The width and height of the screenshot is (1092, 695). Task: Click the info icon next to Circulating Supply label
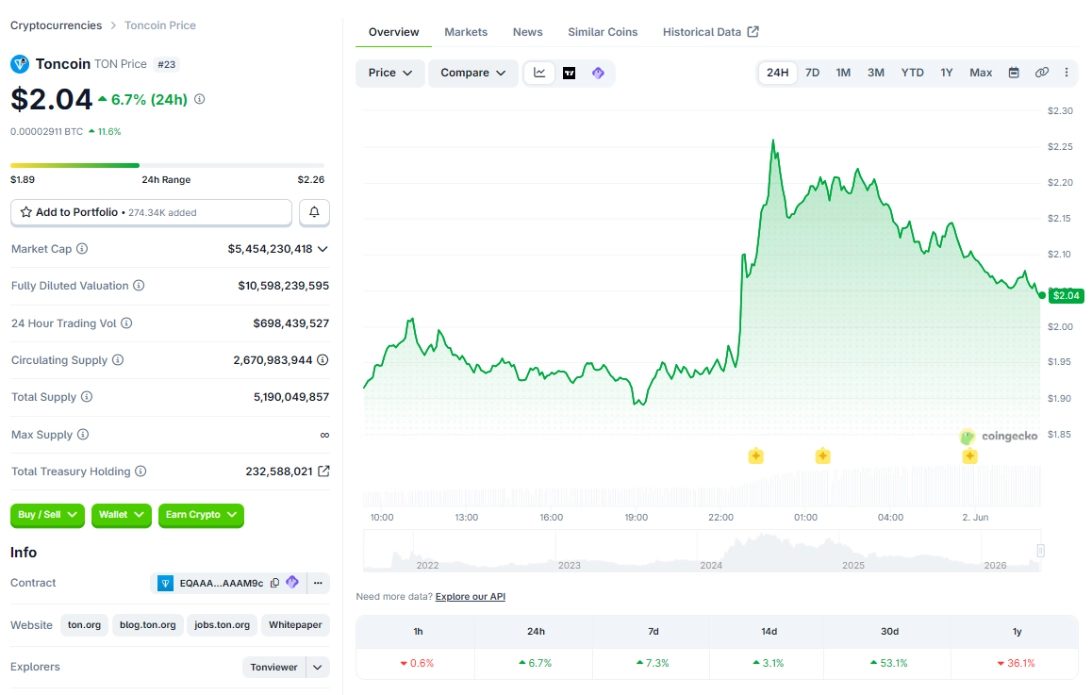118,360
